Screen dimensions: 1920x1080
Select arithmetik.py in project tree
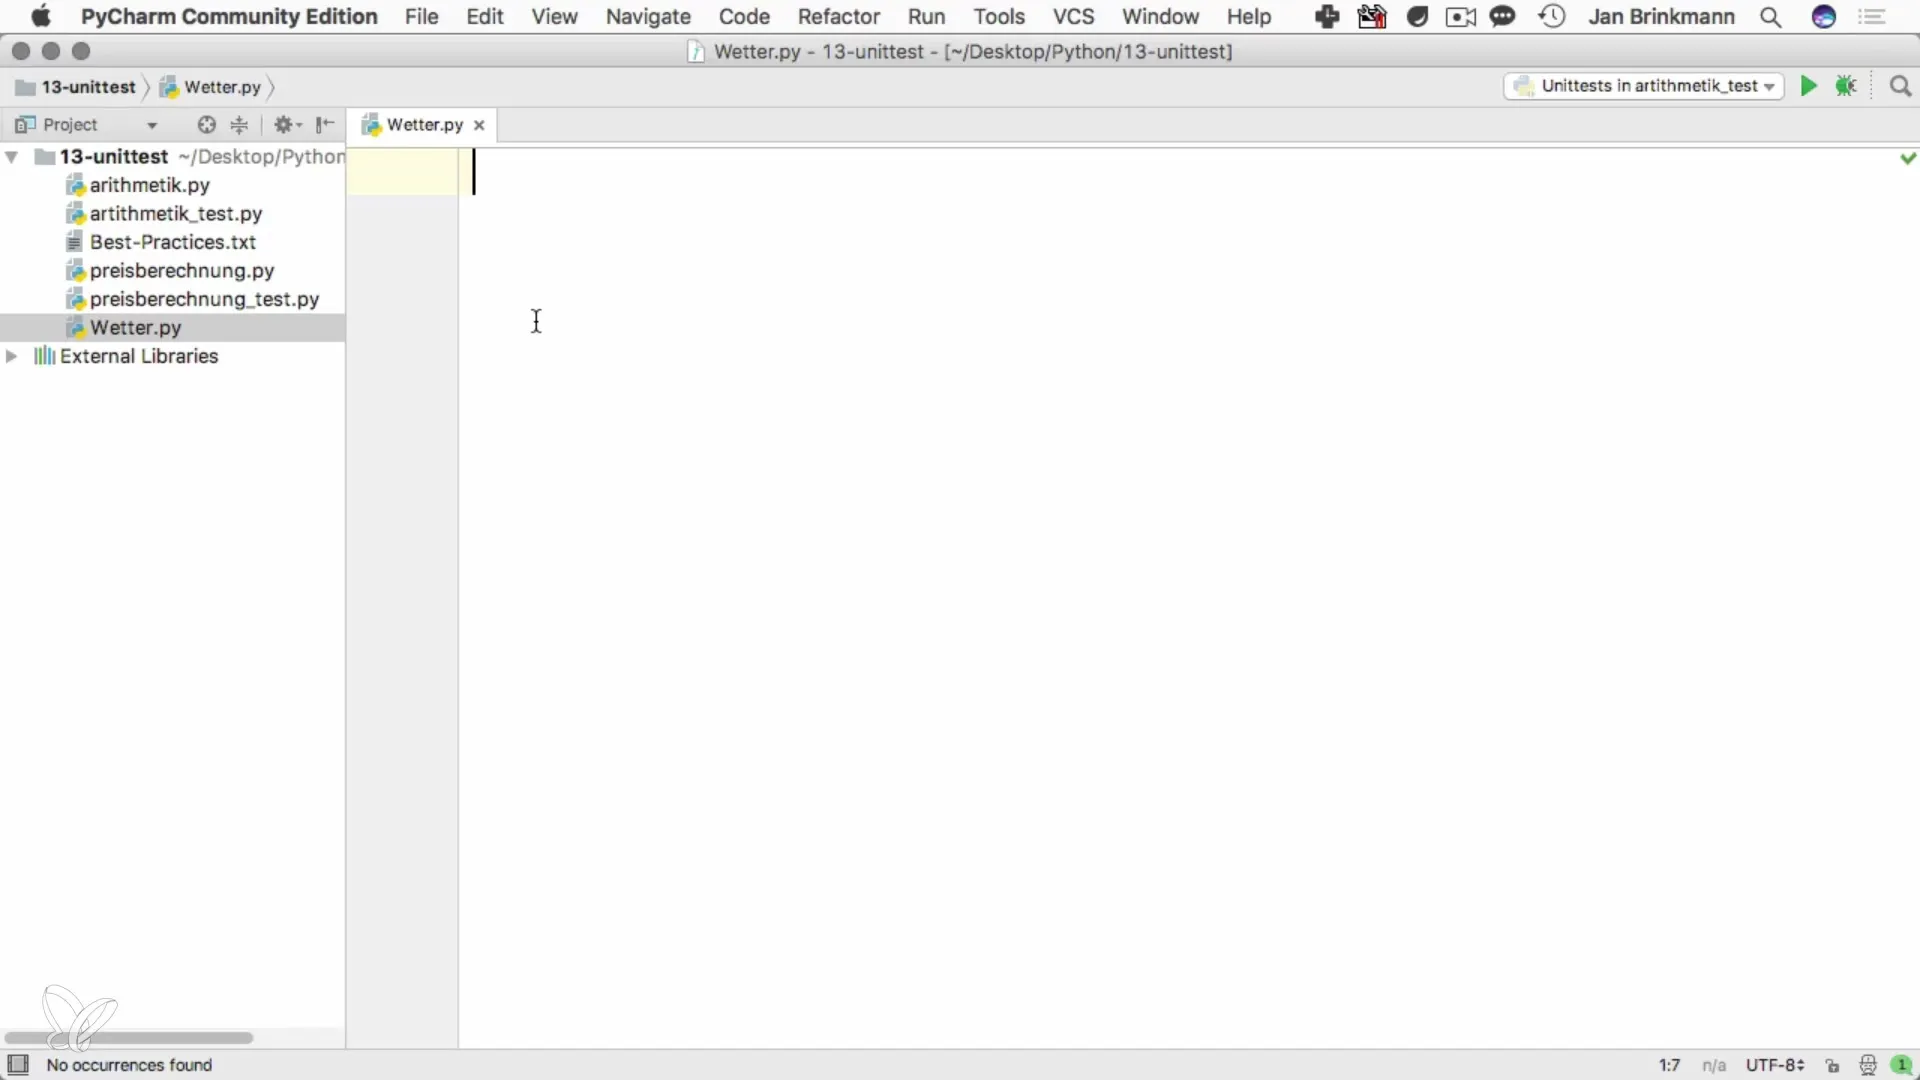coord(150,185)
